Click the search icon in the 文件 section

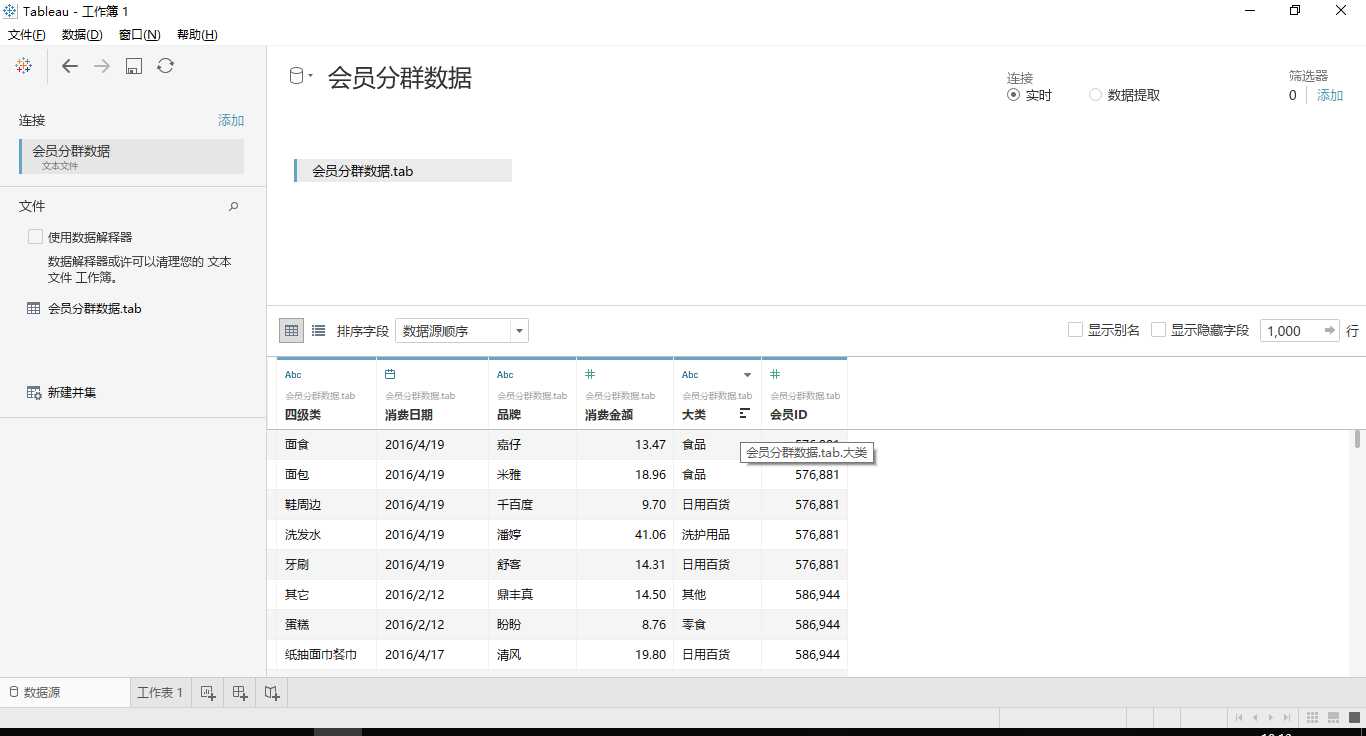(x=234, y=206)
